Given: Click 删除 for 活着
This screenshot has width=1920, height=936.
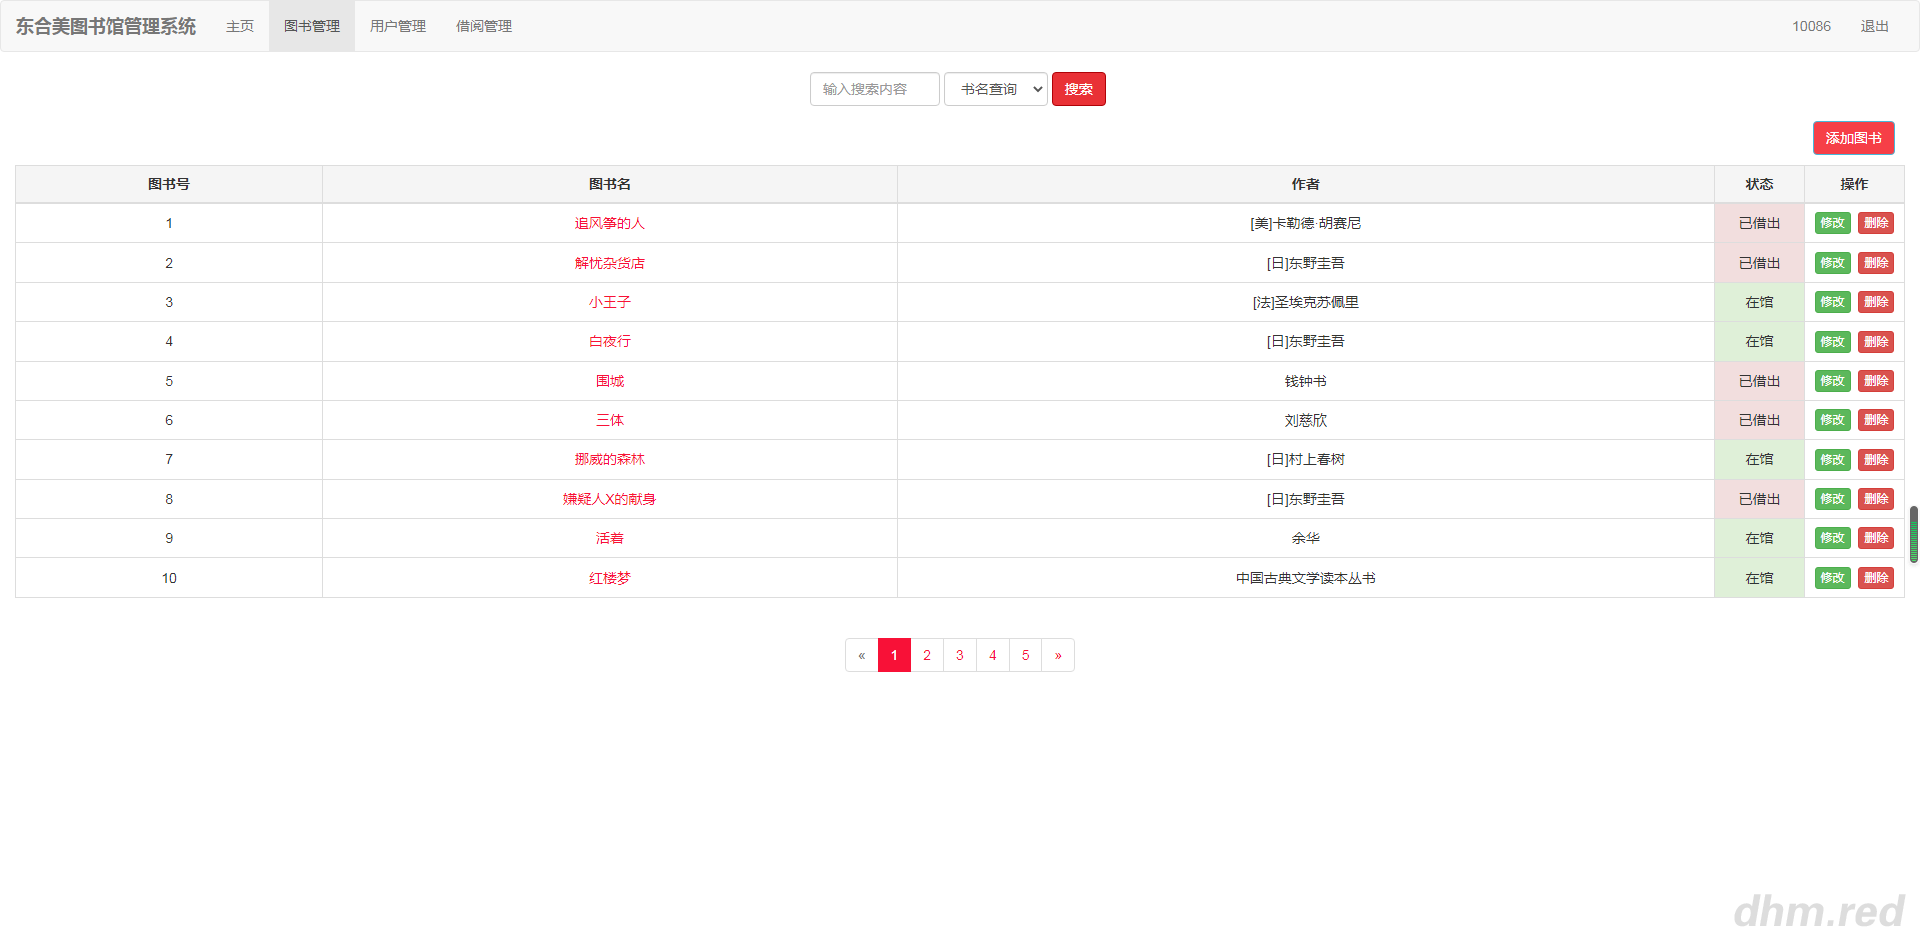Looking at the screenshot, I should 1876,538.
